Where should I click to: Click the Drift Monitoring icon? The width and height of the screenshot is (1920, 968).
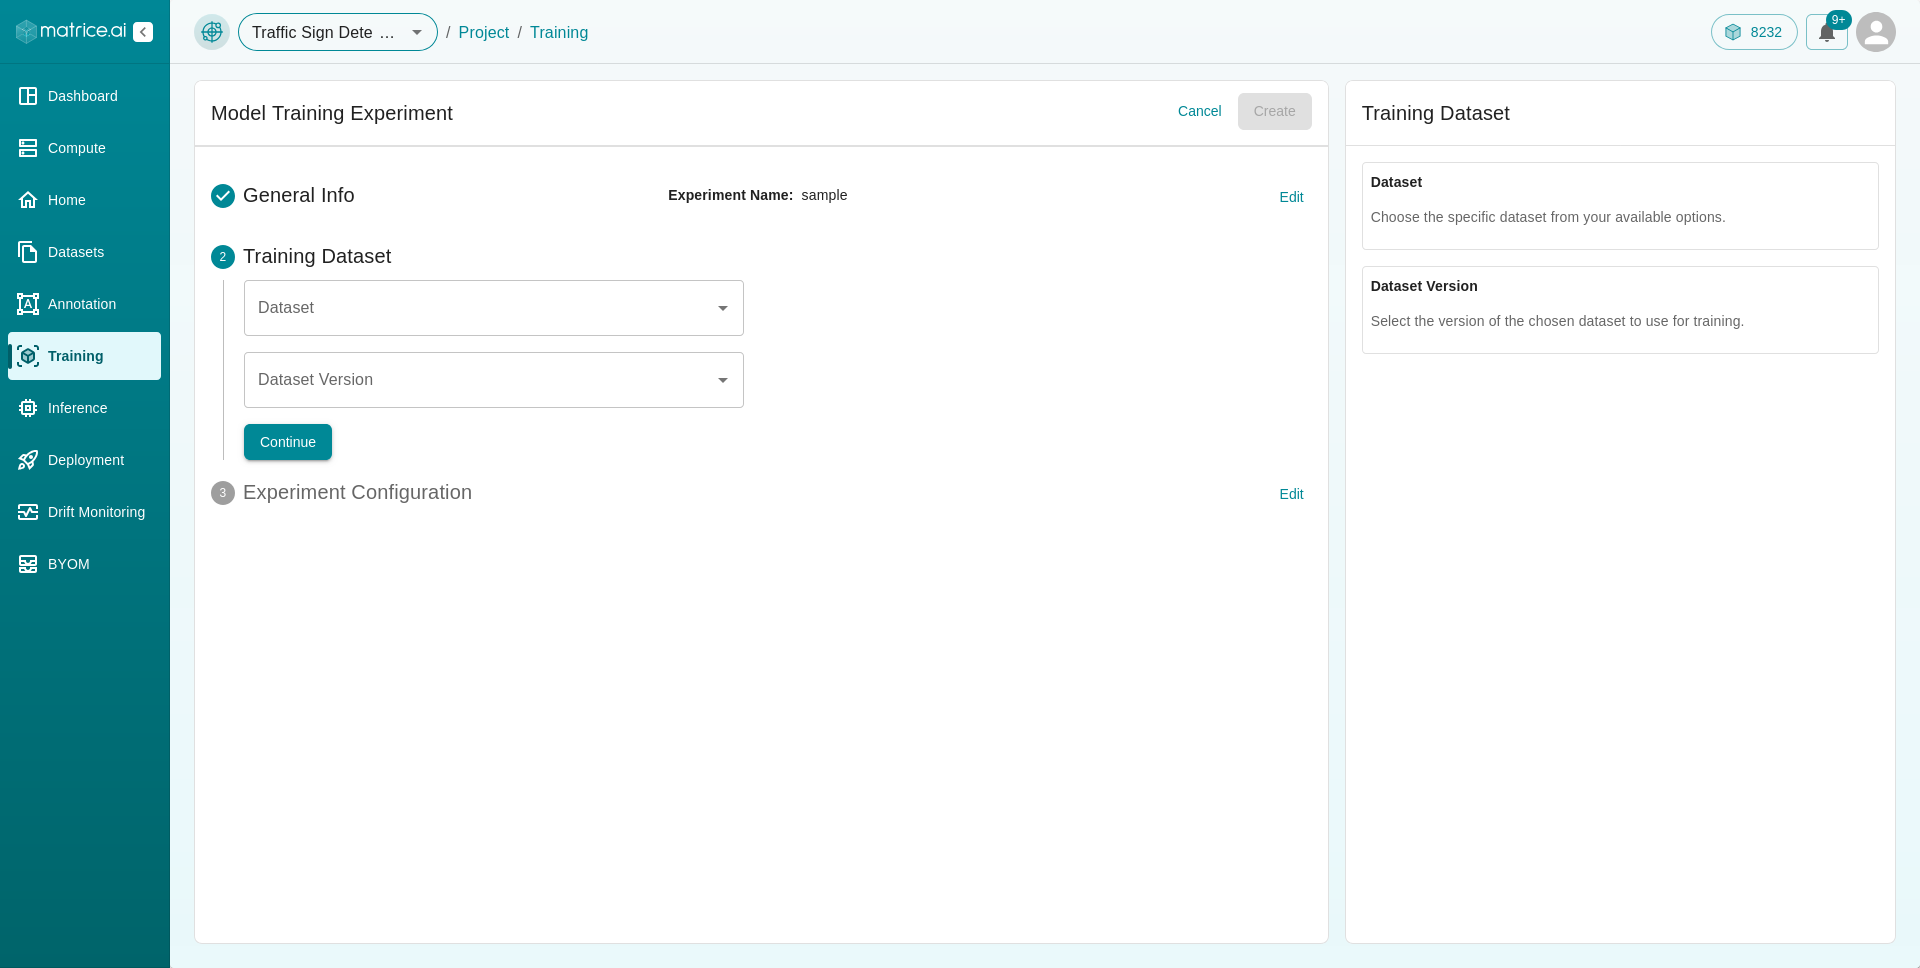point(28,512)
